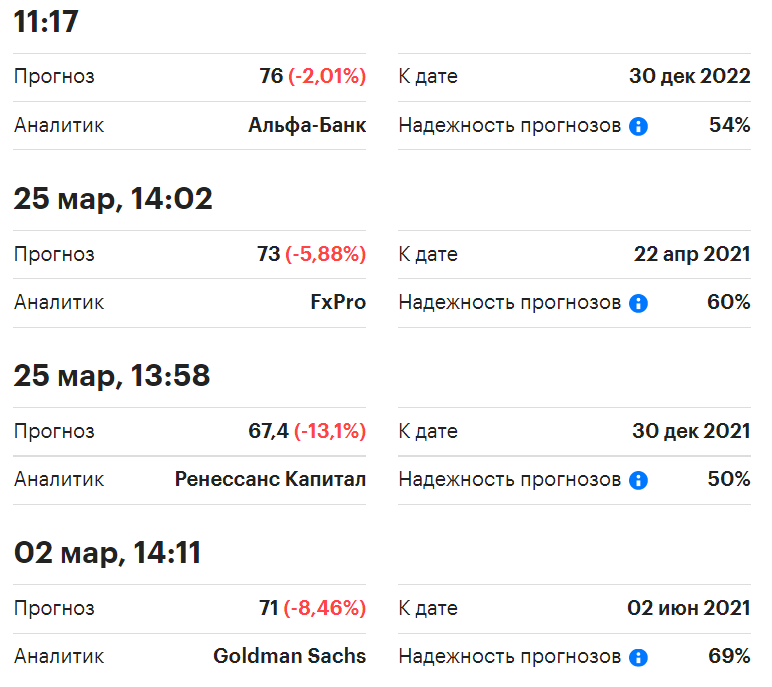Screen dimensions: 772x687
Task: Select the 25 мар, 13:58 heading
Action: click(112, 375)
